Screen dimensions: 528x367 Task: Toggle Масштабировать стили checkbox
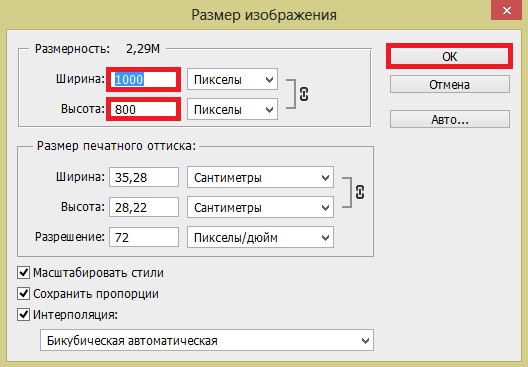pos(23,272)
